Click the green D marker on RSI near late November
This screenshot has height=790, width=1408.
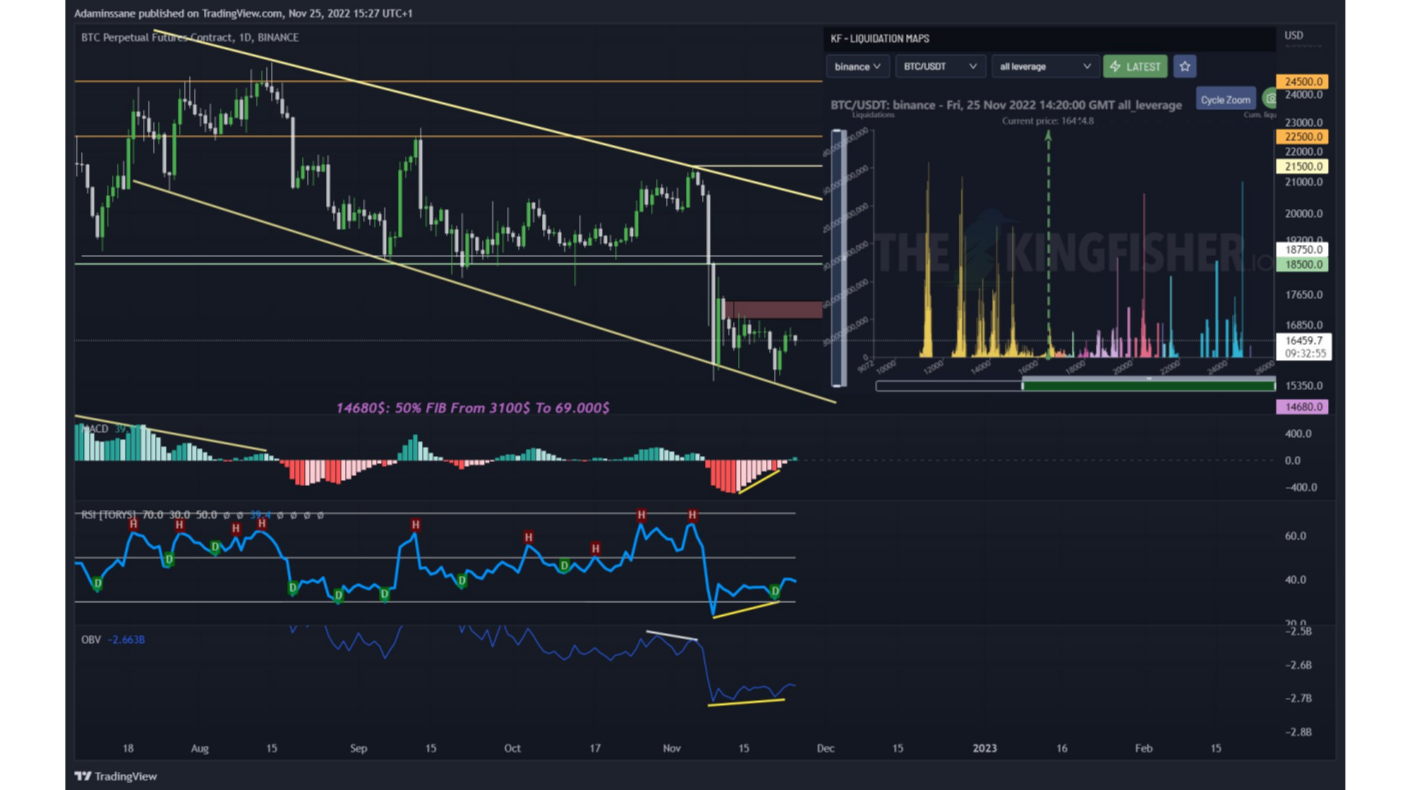(775, 592)
